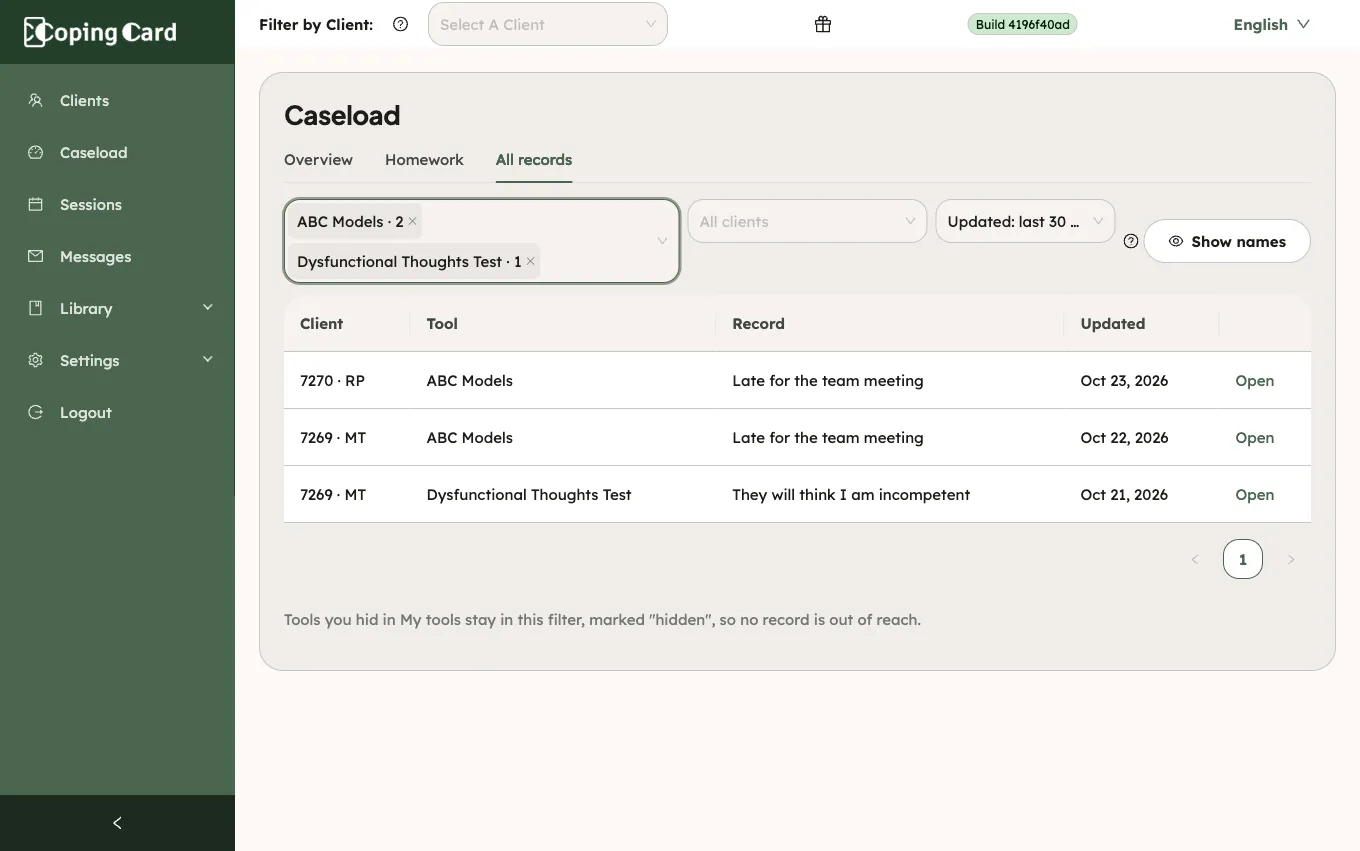Image resolution: width=1360 pixels, height=851 pixels.
Task: Open Messages in the sidebar
Action: coord(117,256)
